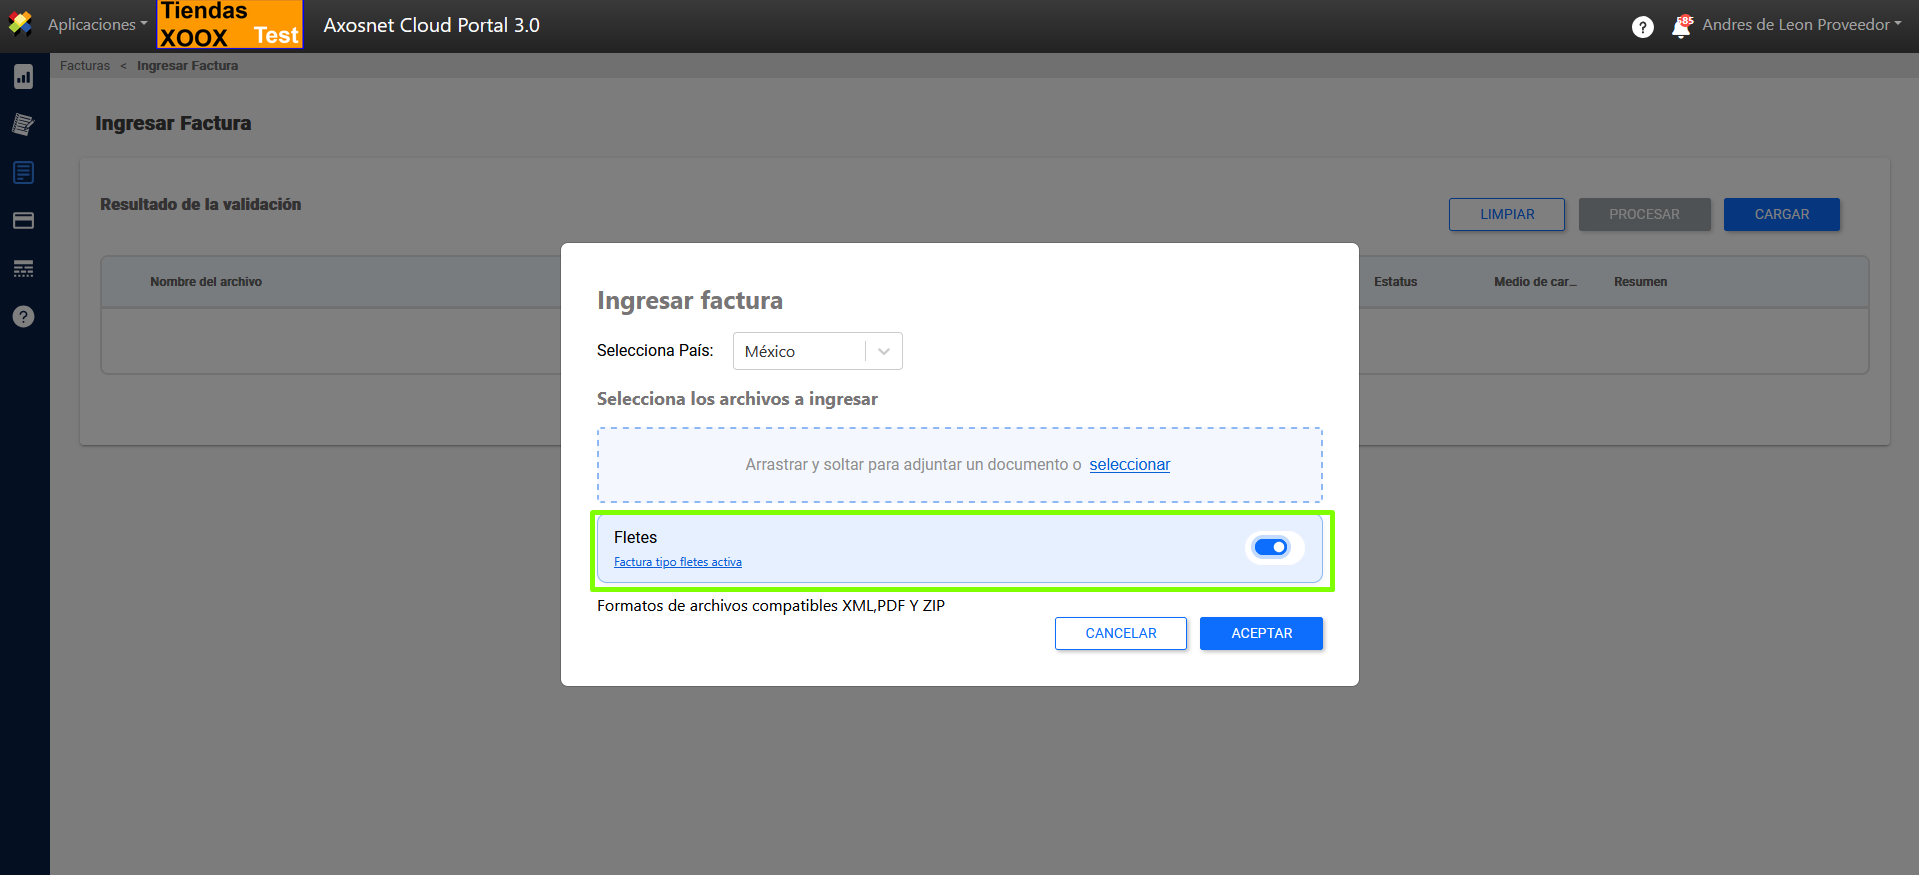Click the top bar help icon
Image resolution: width=1919 pixels, height=875 pixels.
1642,27
